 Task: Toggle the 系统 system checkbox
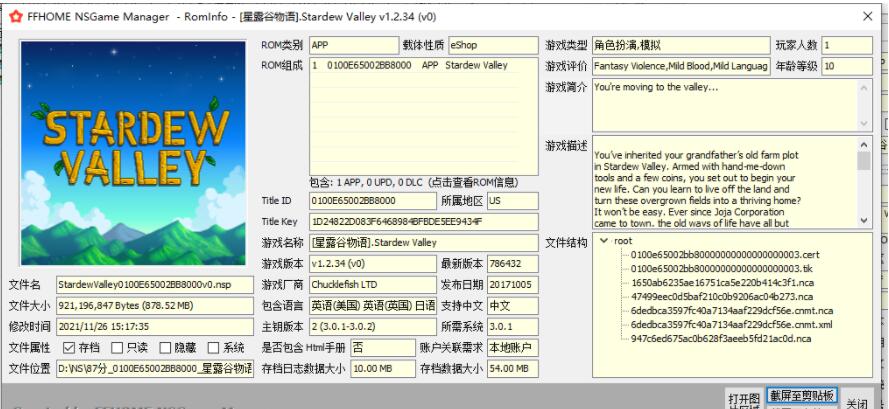(x=213, y=347)
